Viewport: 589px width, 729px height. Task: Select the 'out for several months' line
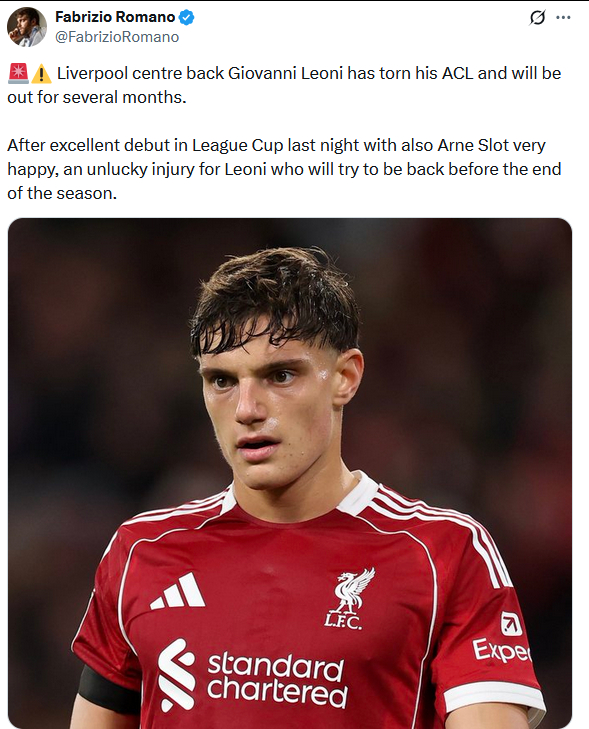97,98
